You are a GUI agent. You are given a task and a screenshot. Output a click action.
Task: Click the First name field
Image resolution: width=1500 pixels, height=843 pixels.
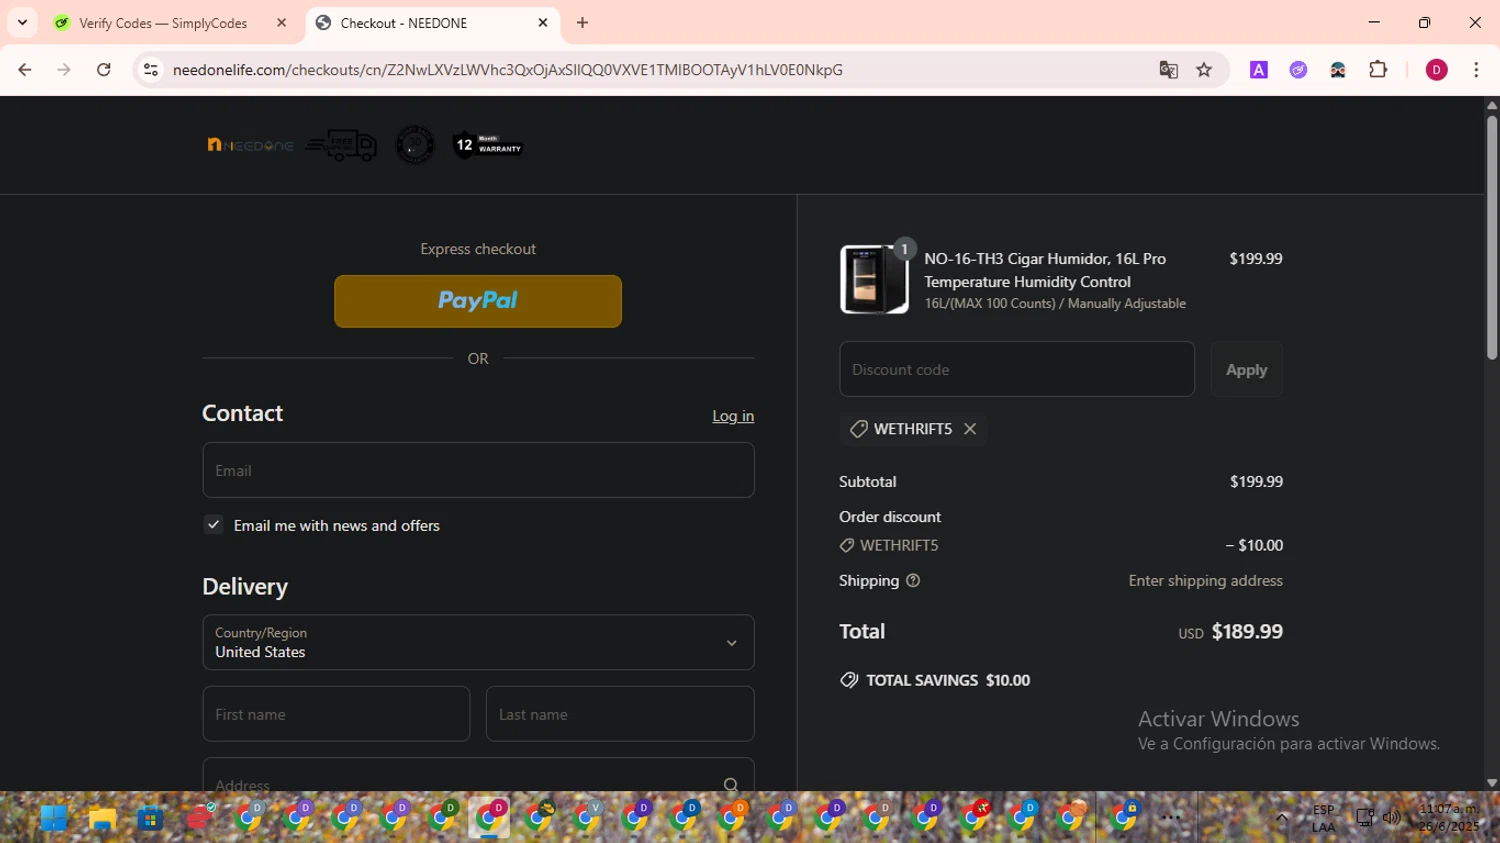336,714
